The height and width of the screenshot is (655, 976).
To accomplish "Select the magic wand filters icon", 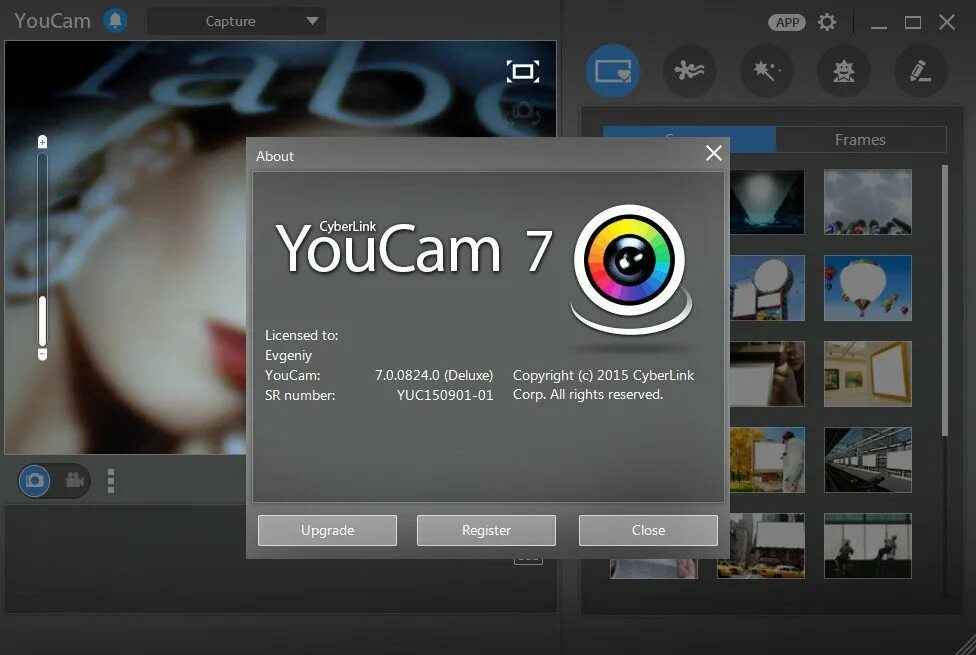I will pyautogui.click(x=767, y=71).
